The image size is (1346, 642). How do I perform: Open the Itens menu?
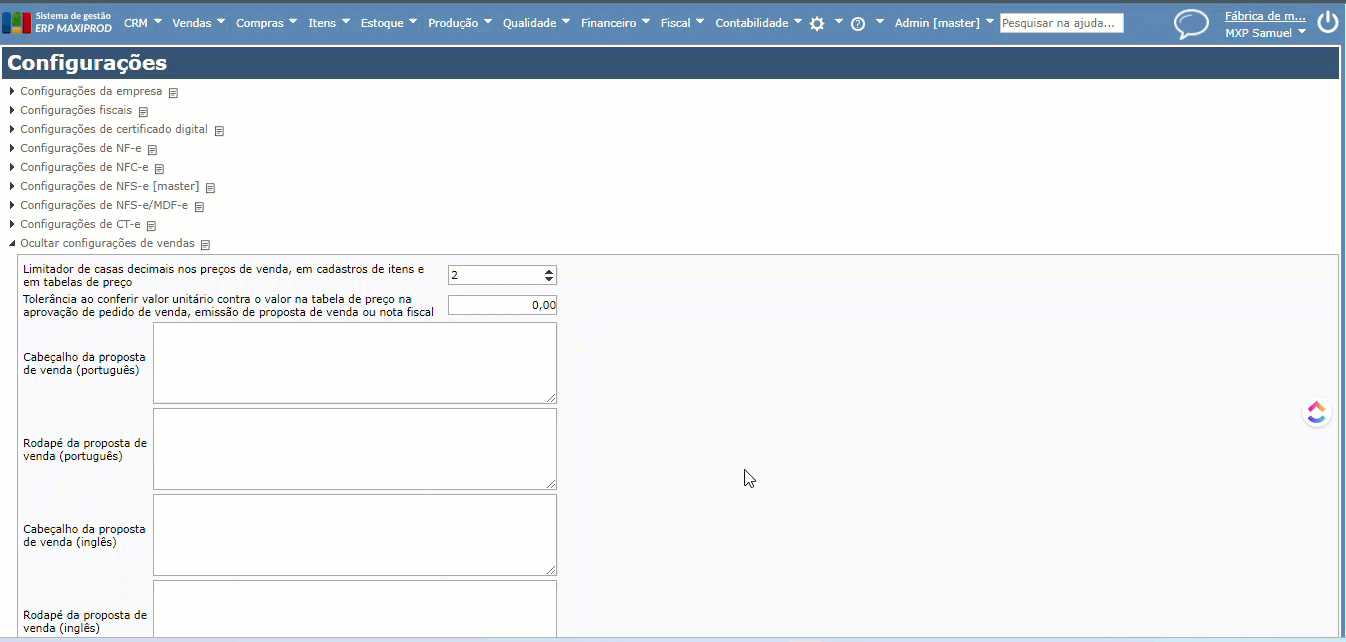pos(329,23)
